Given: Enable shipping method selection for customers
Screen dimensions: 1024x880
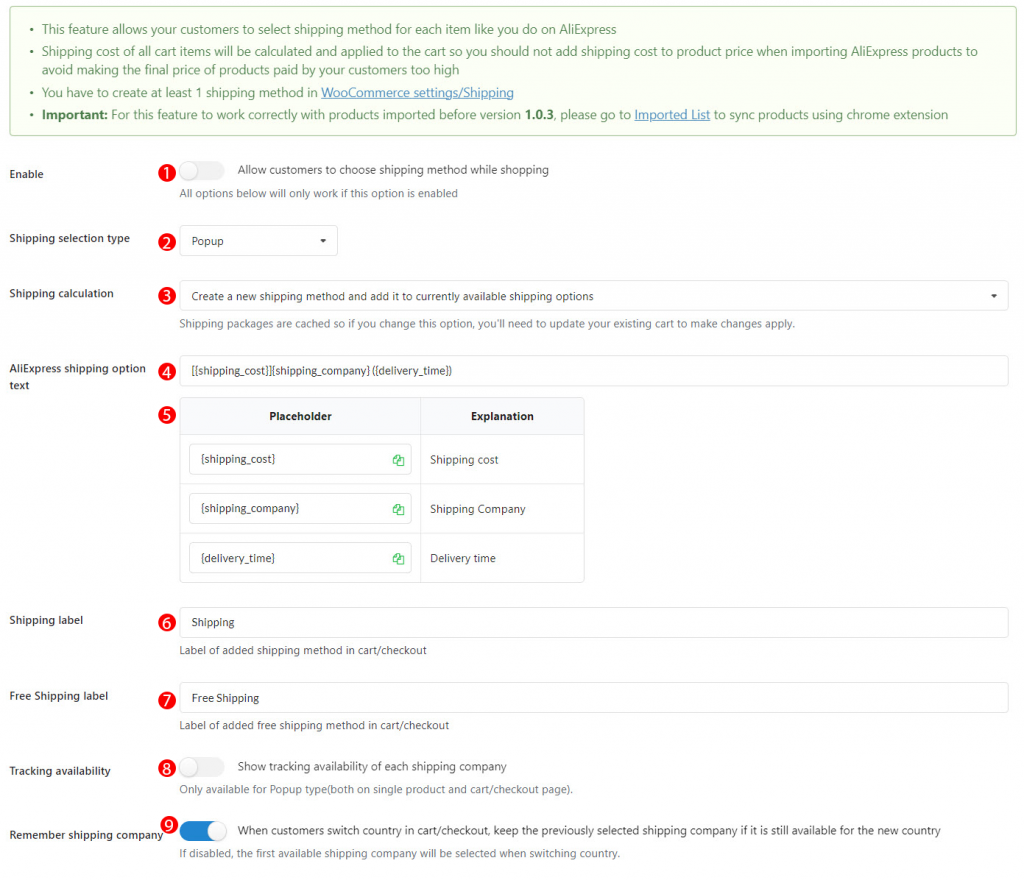Looking at the screenshot, I should [200, 171].
